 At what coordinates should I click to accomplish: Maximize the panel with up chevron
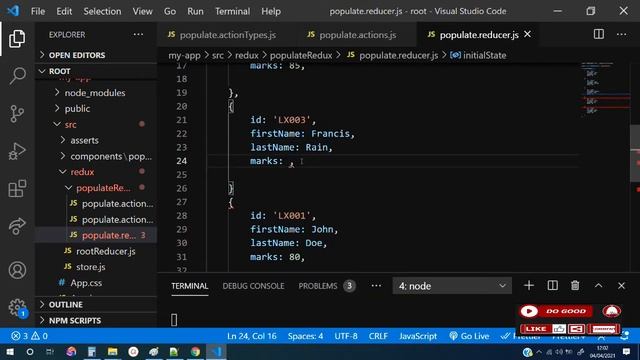click(x=598, y=285)
